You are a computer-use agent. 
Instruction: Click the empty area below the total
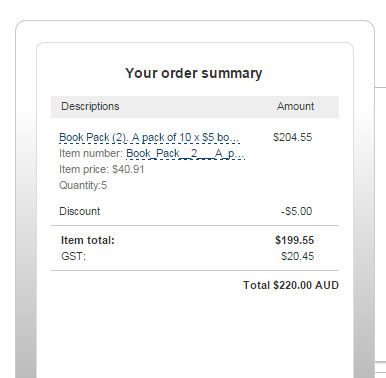(x=195, y=333)
